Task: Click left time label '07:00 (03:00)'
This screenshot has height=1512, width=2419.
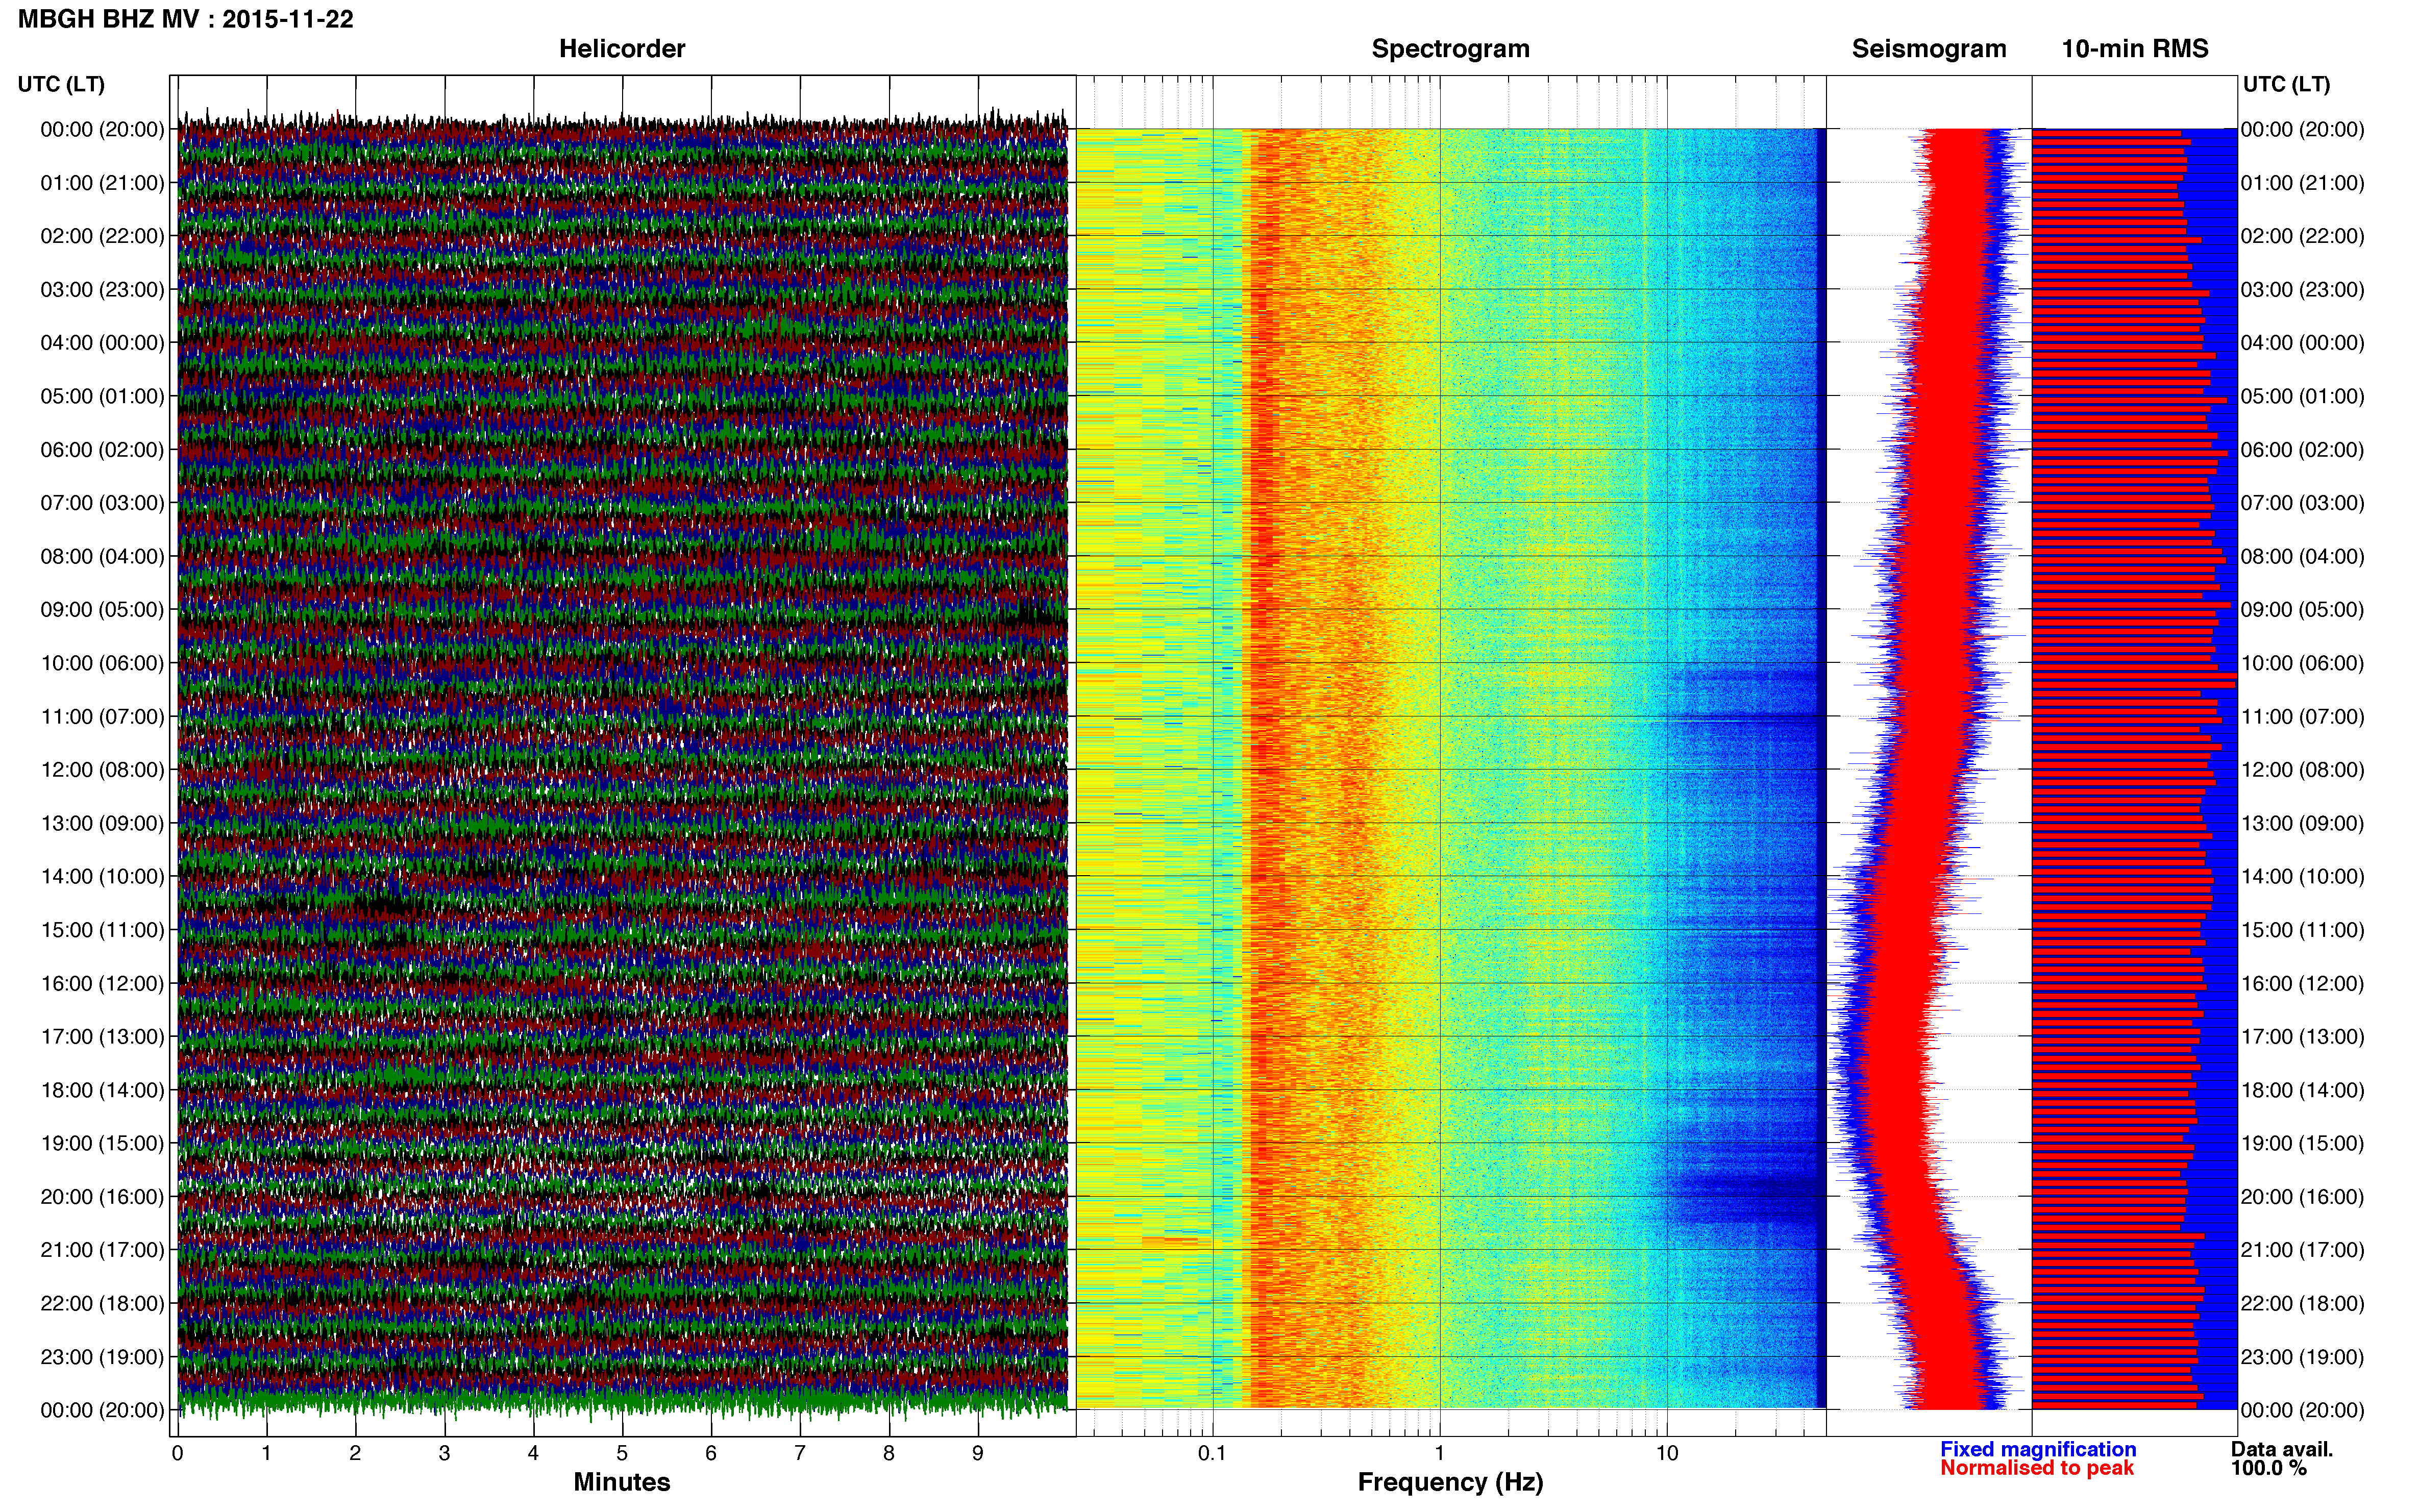Action: [102, 503]
